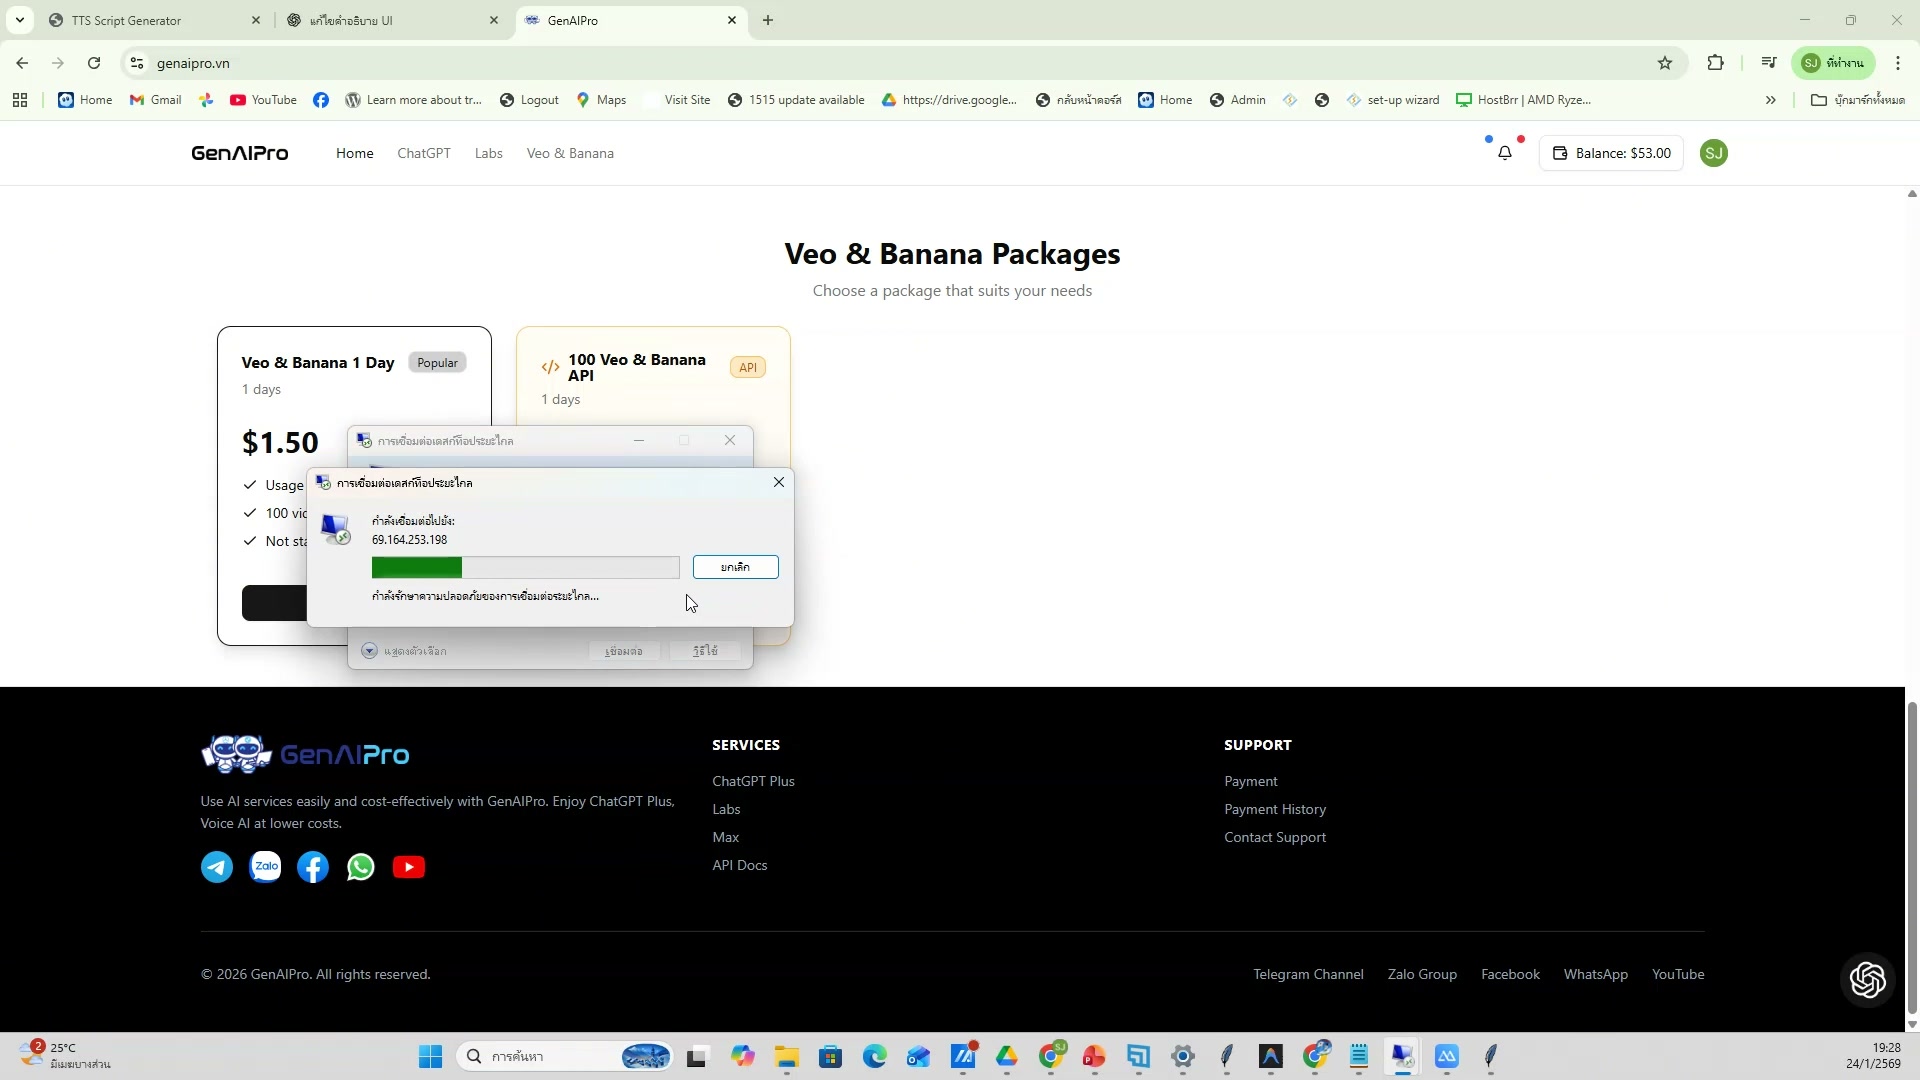The image size is (1920, 1080).
Task: Open the Zalo social icon in footer
Action: point(265,867)
